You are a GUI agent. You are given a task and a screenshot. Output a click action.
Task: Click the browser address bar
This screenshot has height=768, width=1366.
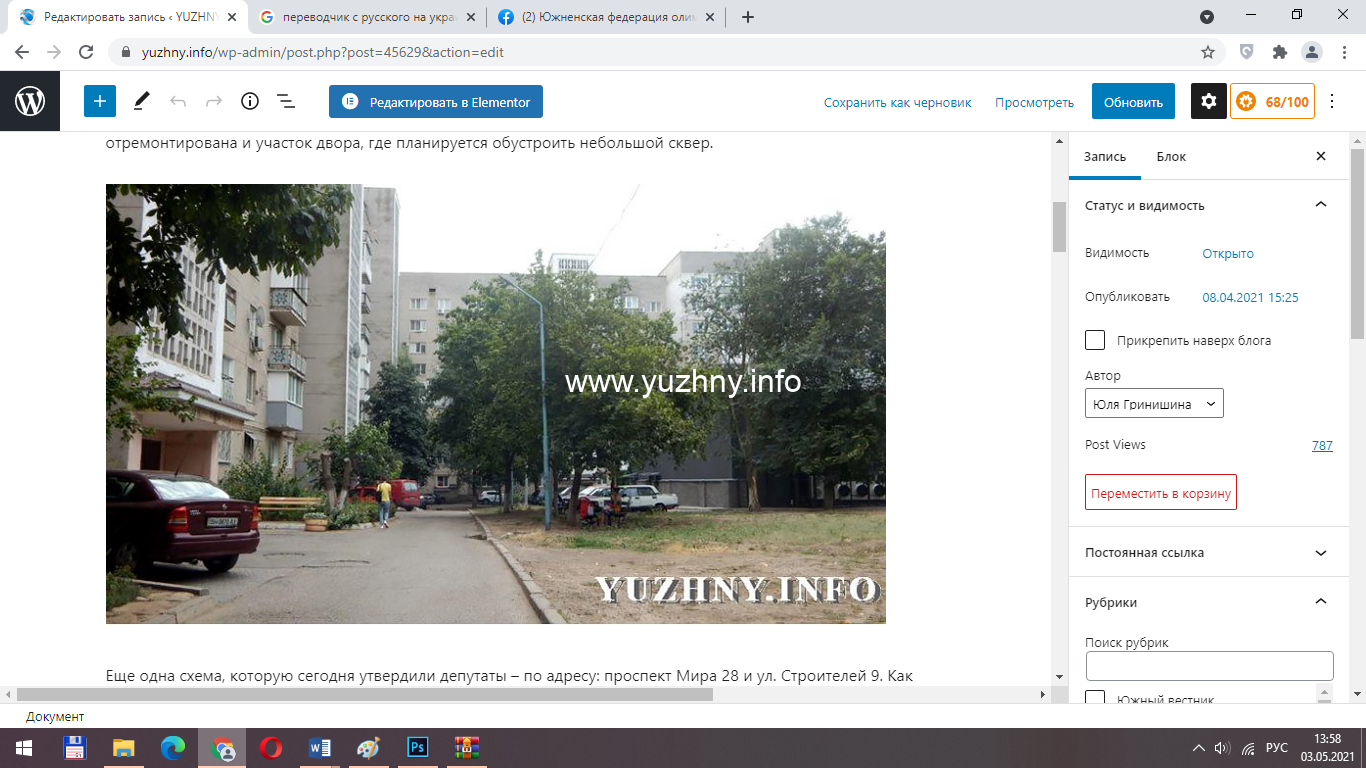pos(660,51)
